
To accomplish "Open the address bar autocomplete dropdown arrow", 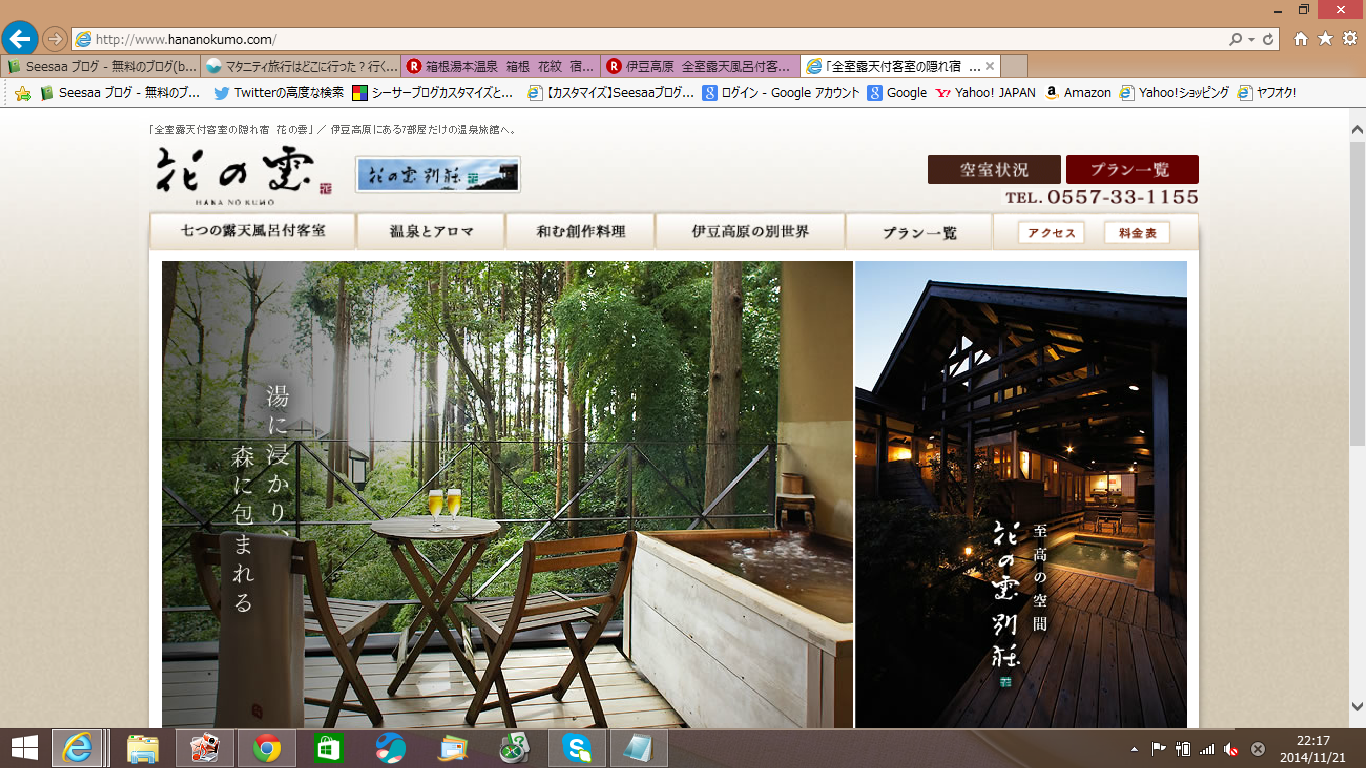I will click(x=1251, y=39).
